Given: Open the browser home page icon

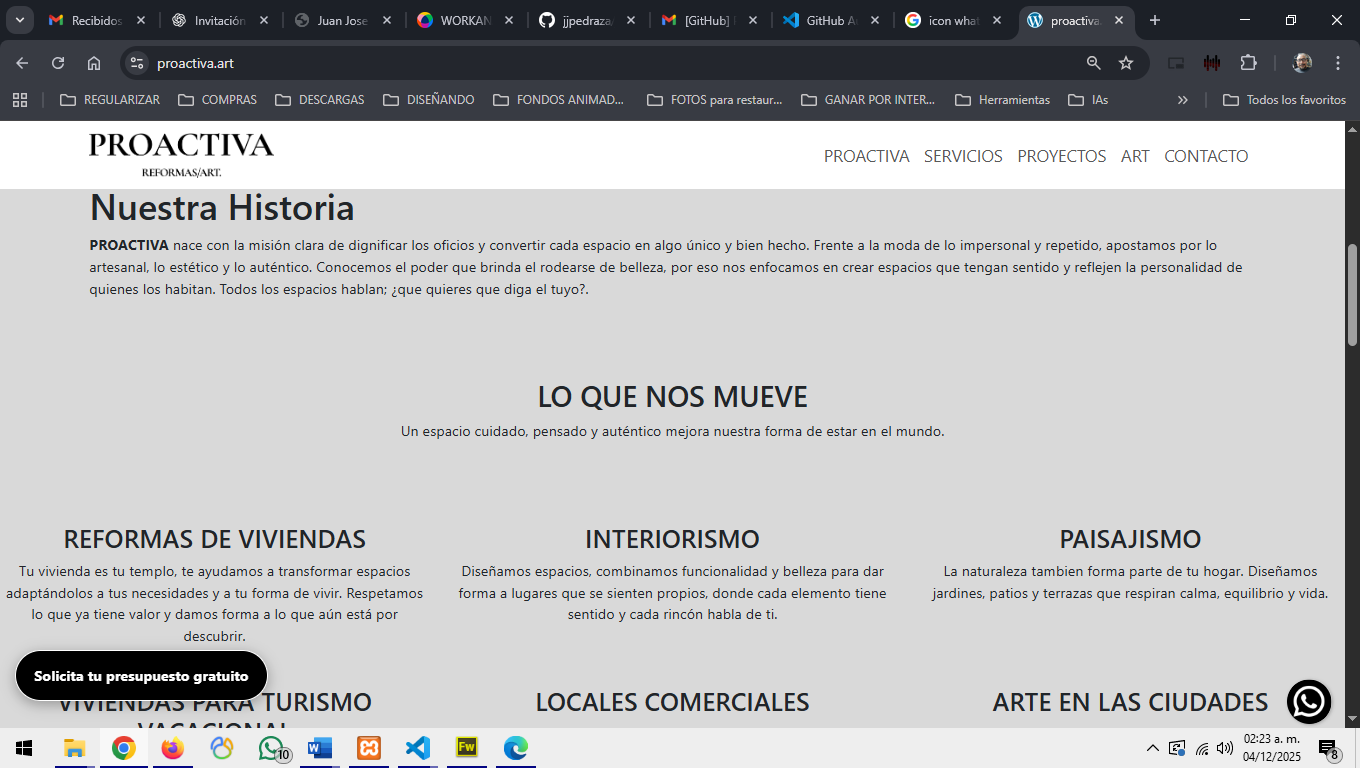Looking at the screenshot, I should tap(94, 63).
